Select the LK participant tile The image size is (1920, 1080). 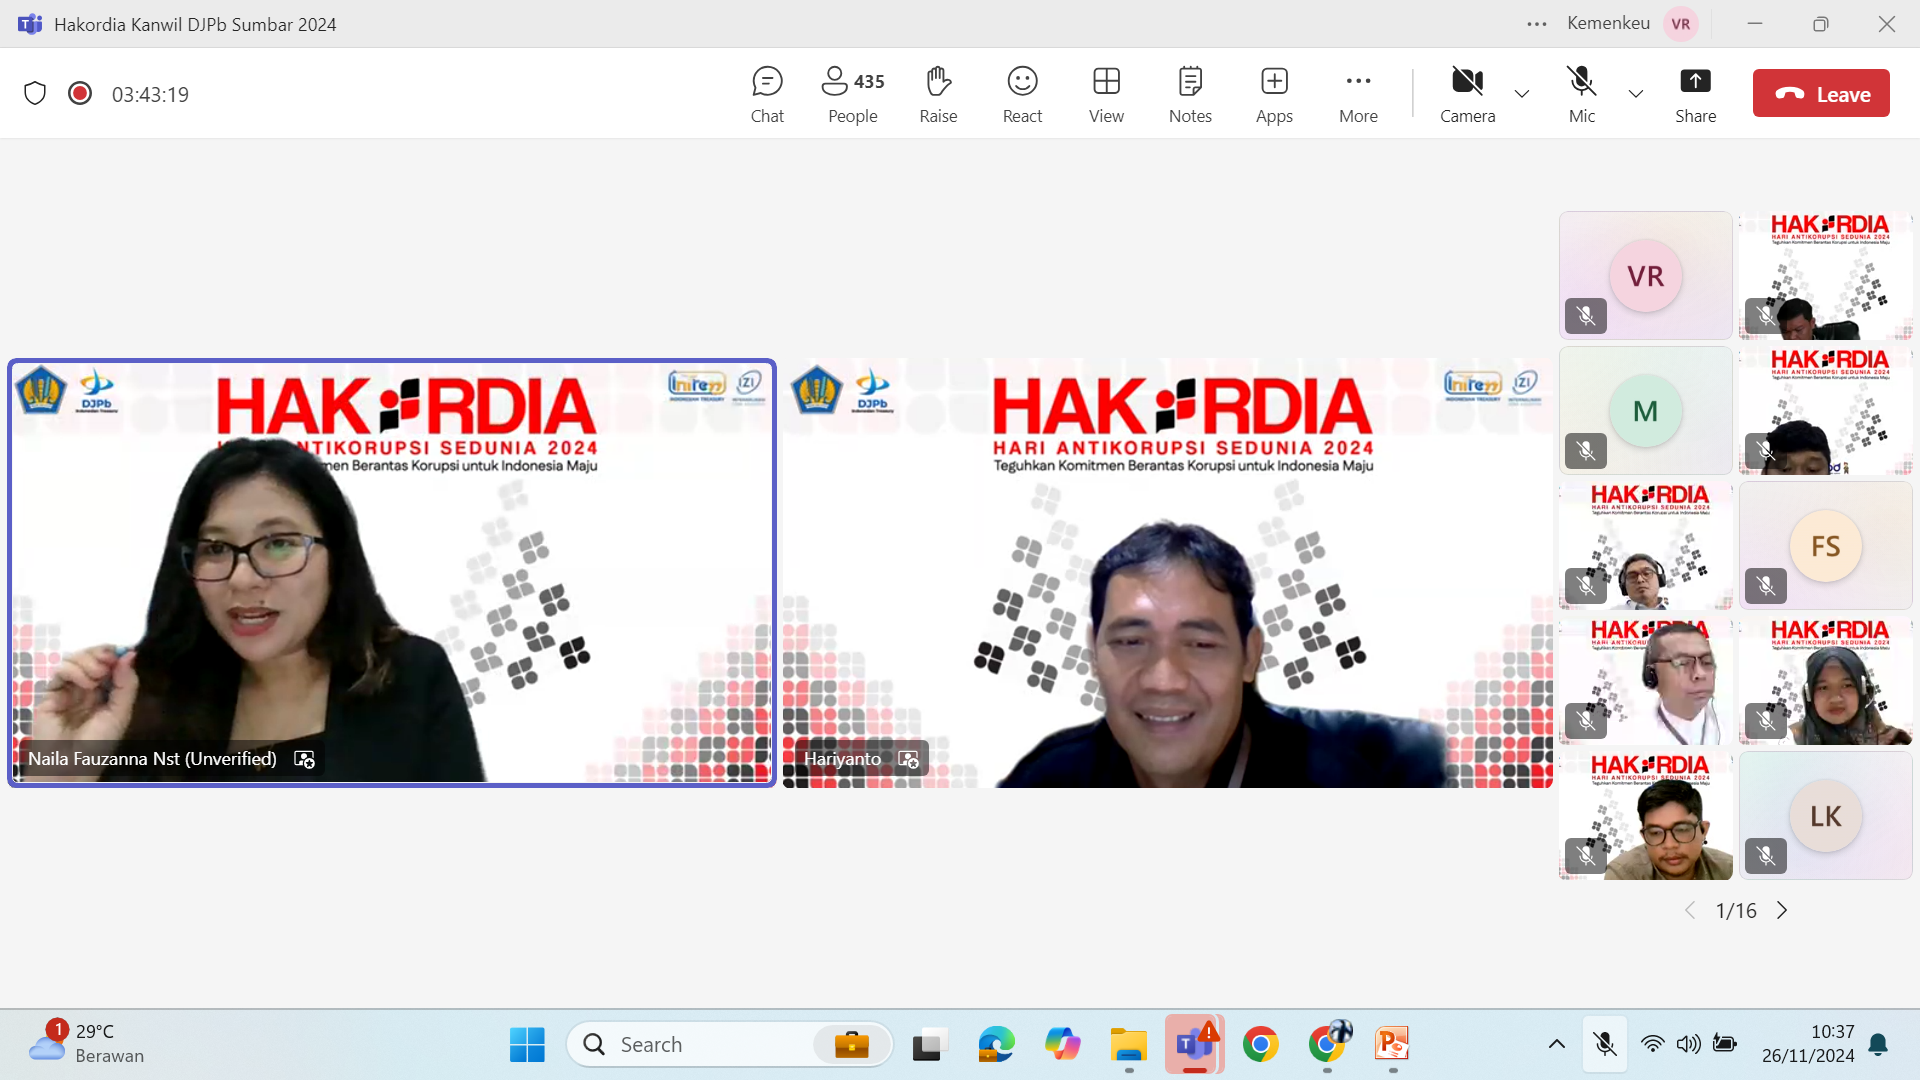point(1825,815)
